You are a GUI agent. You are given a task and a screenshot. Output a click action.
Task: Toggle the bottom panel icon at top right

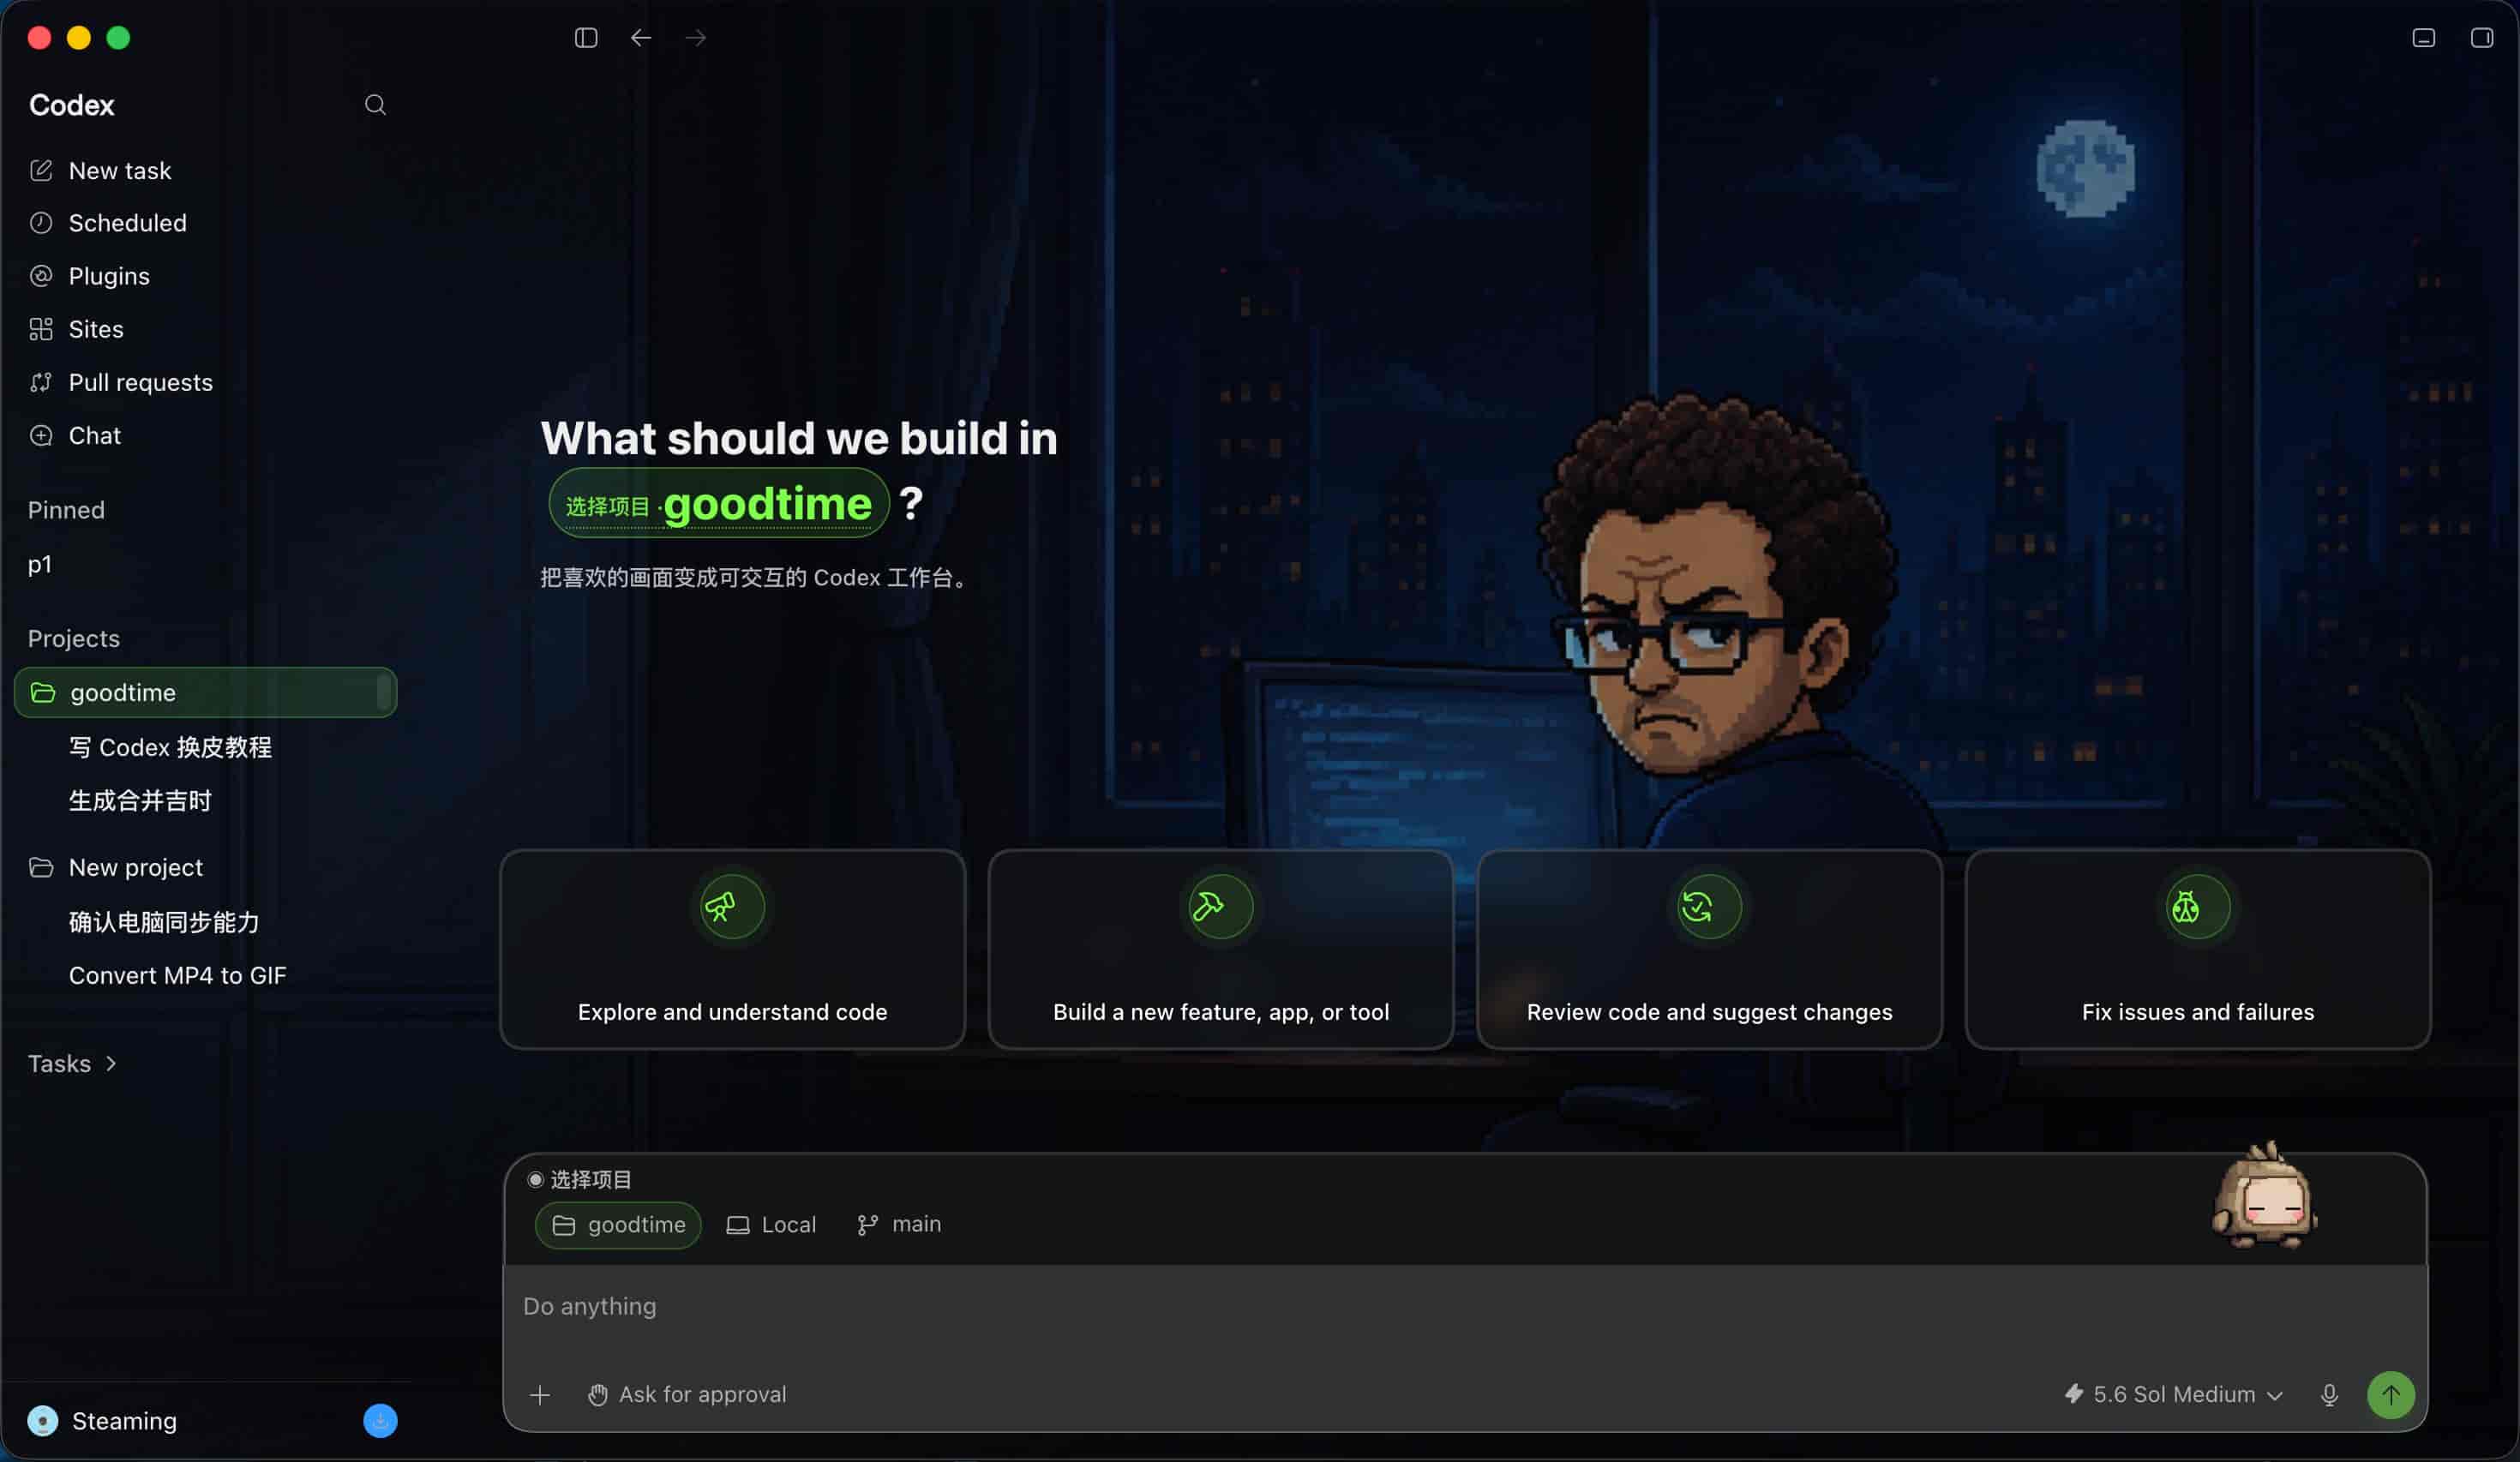2423,38
